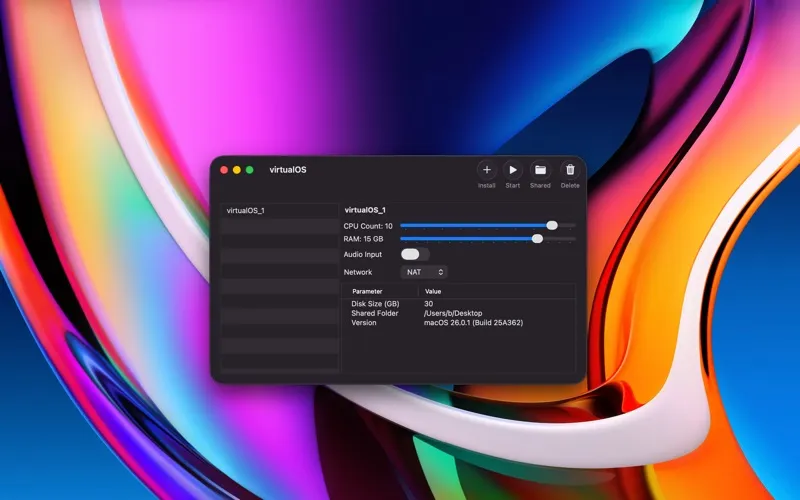The height and width of the screenshot is (500, 800).
Task: Click the virtualOS window title
Action: [x=288, y=170]
